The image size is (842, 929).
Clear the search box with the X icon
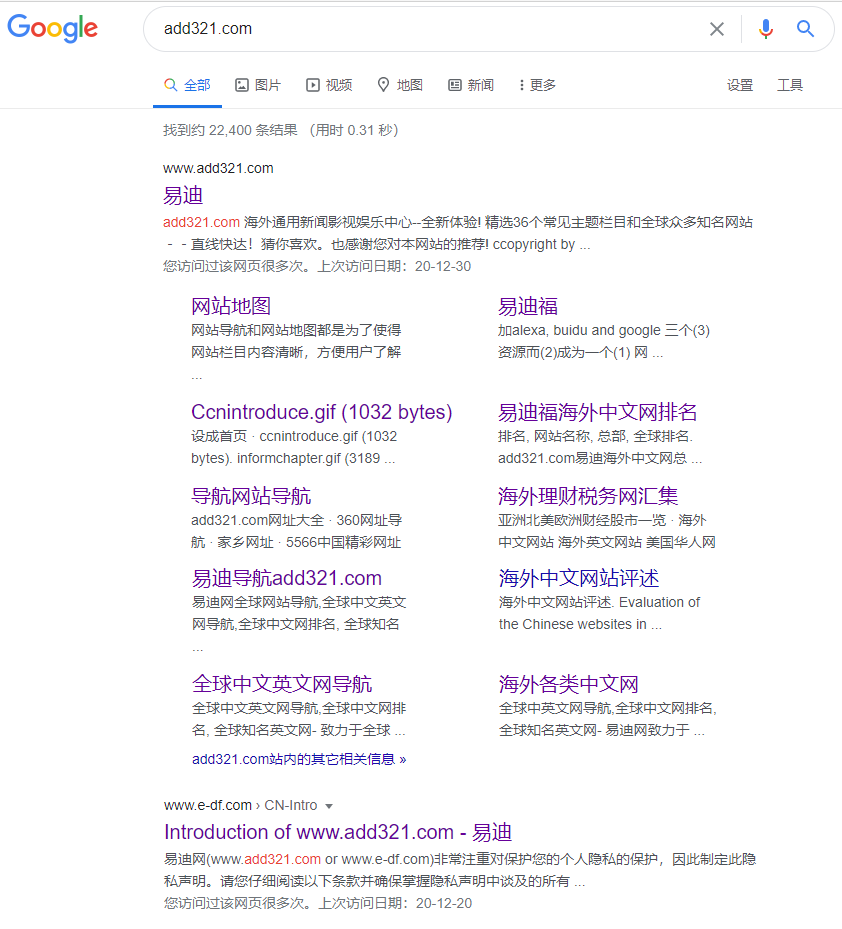click(x=717, y=29)
